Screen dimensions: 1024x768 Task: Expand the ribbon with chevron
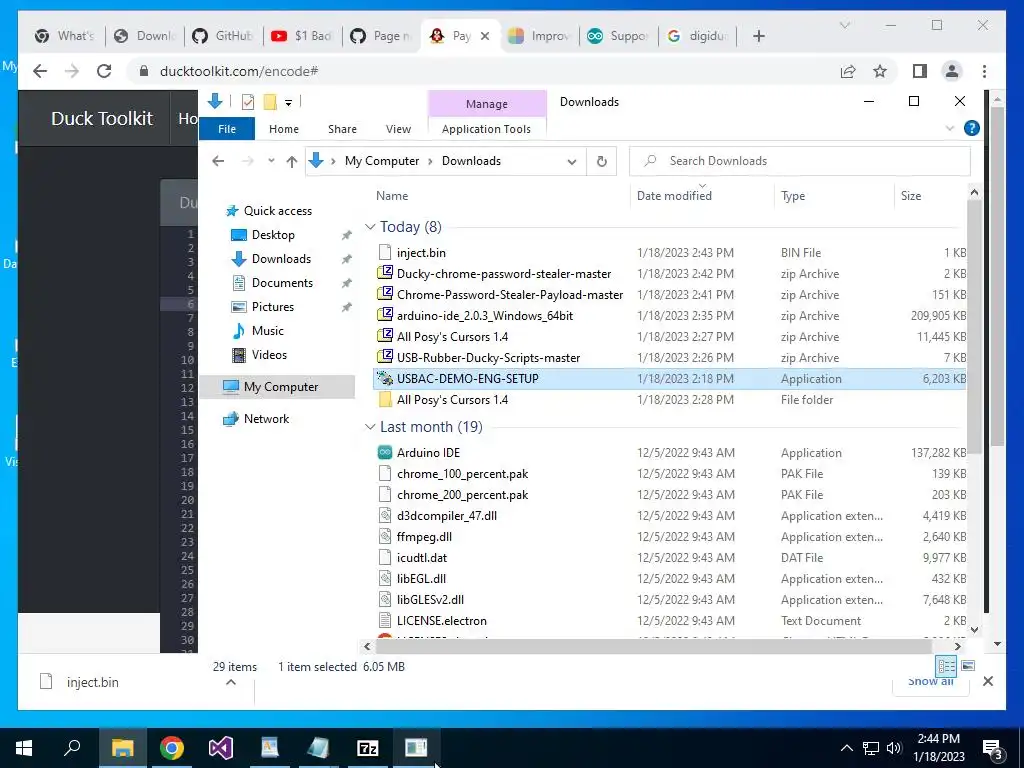[950, 128]
